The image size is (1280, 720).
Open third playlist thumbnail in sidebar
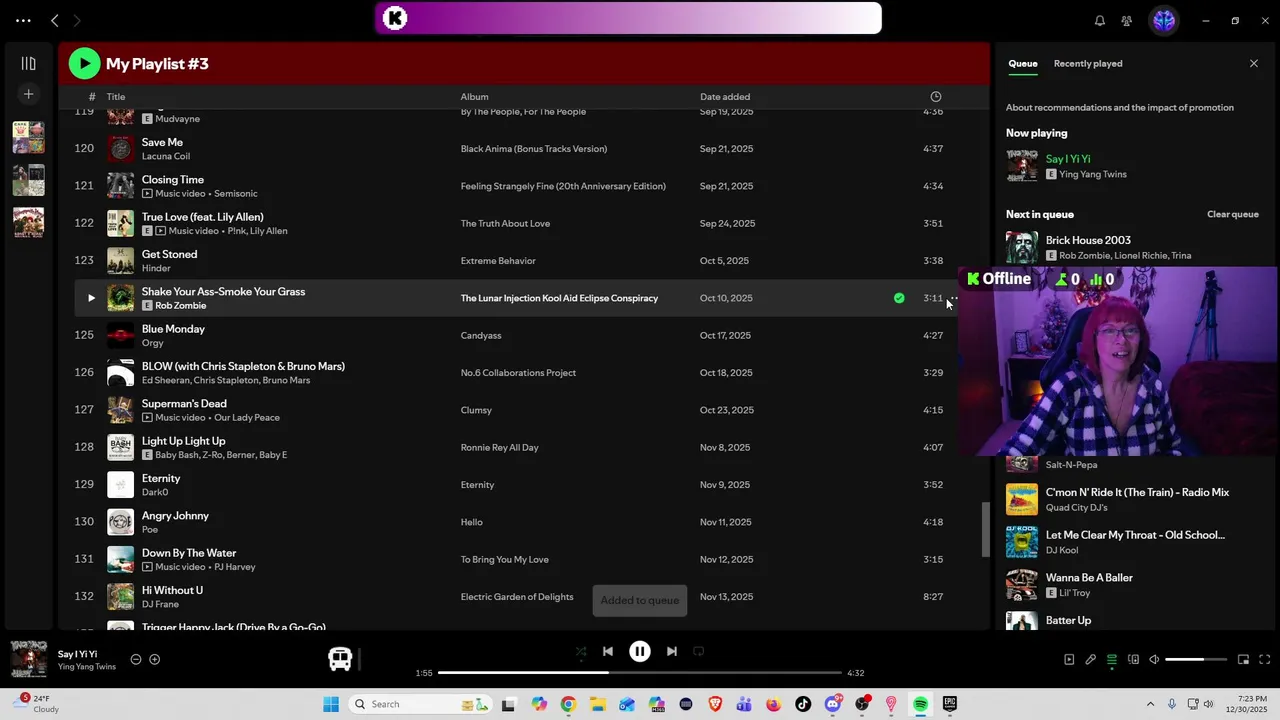click(28, 222)
